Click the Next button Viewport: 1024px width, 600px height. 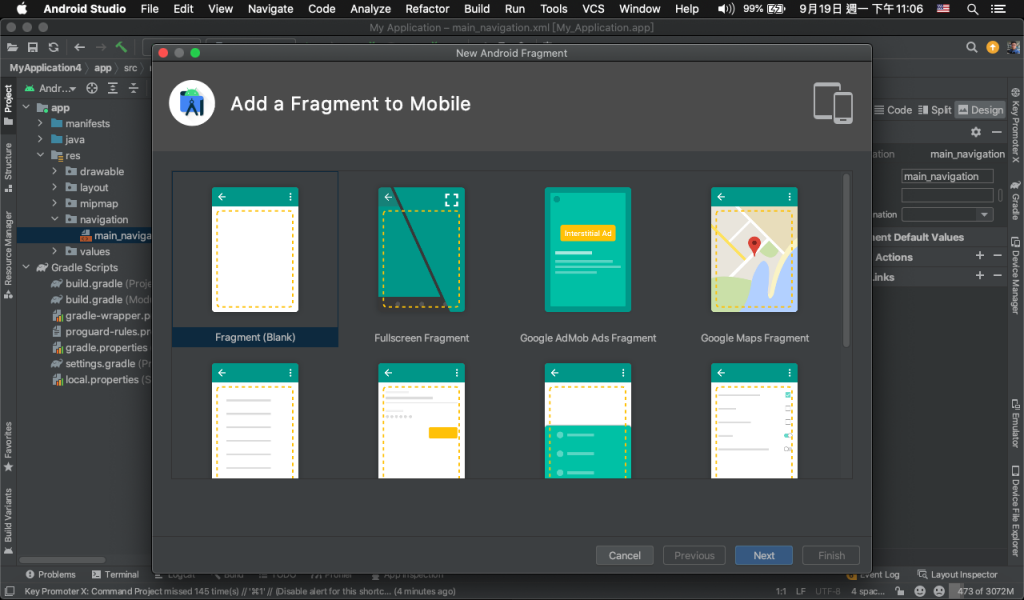click(x=763, y=555)
